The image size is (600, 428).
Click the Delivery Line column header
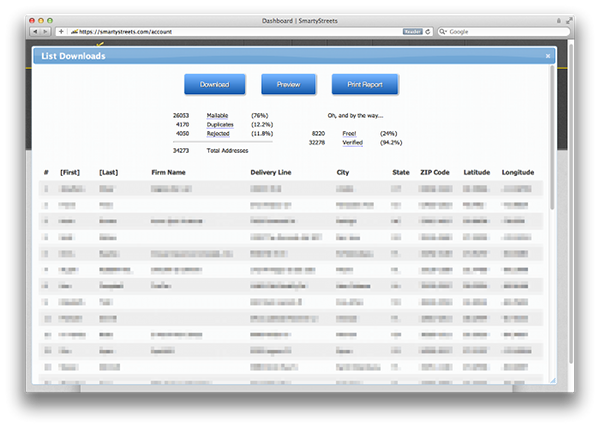click(271, 173)
